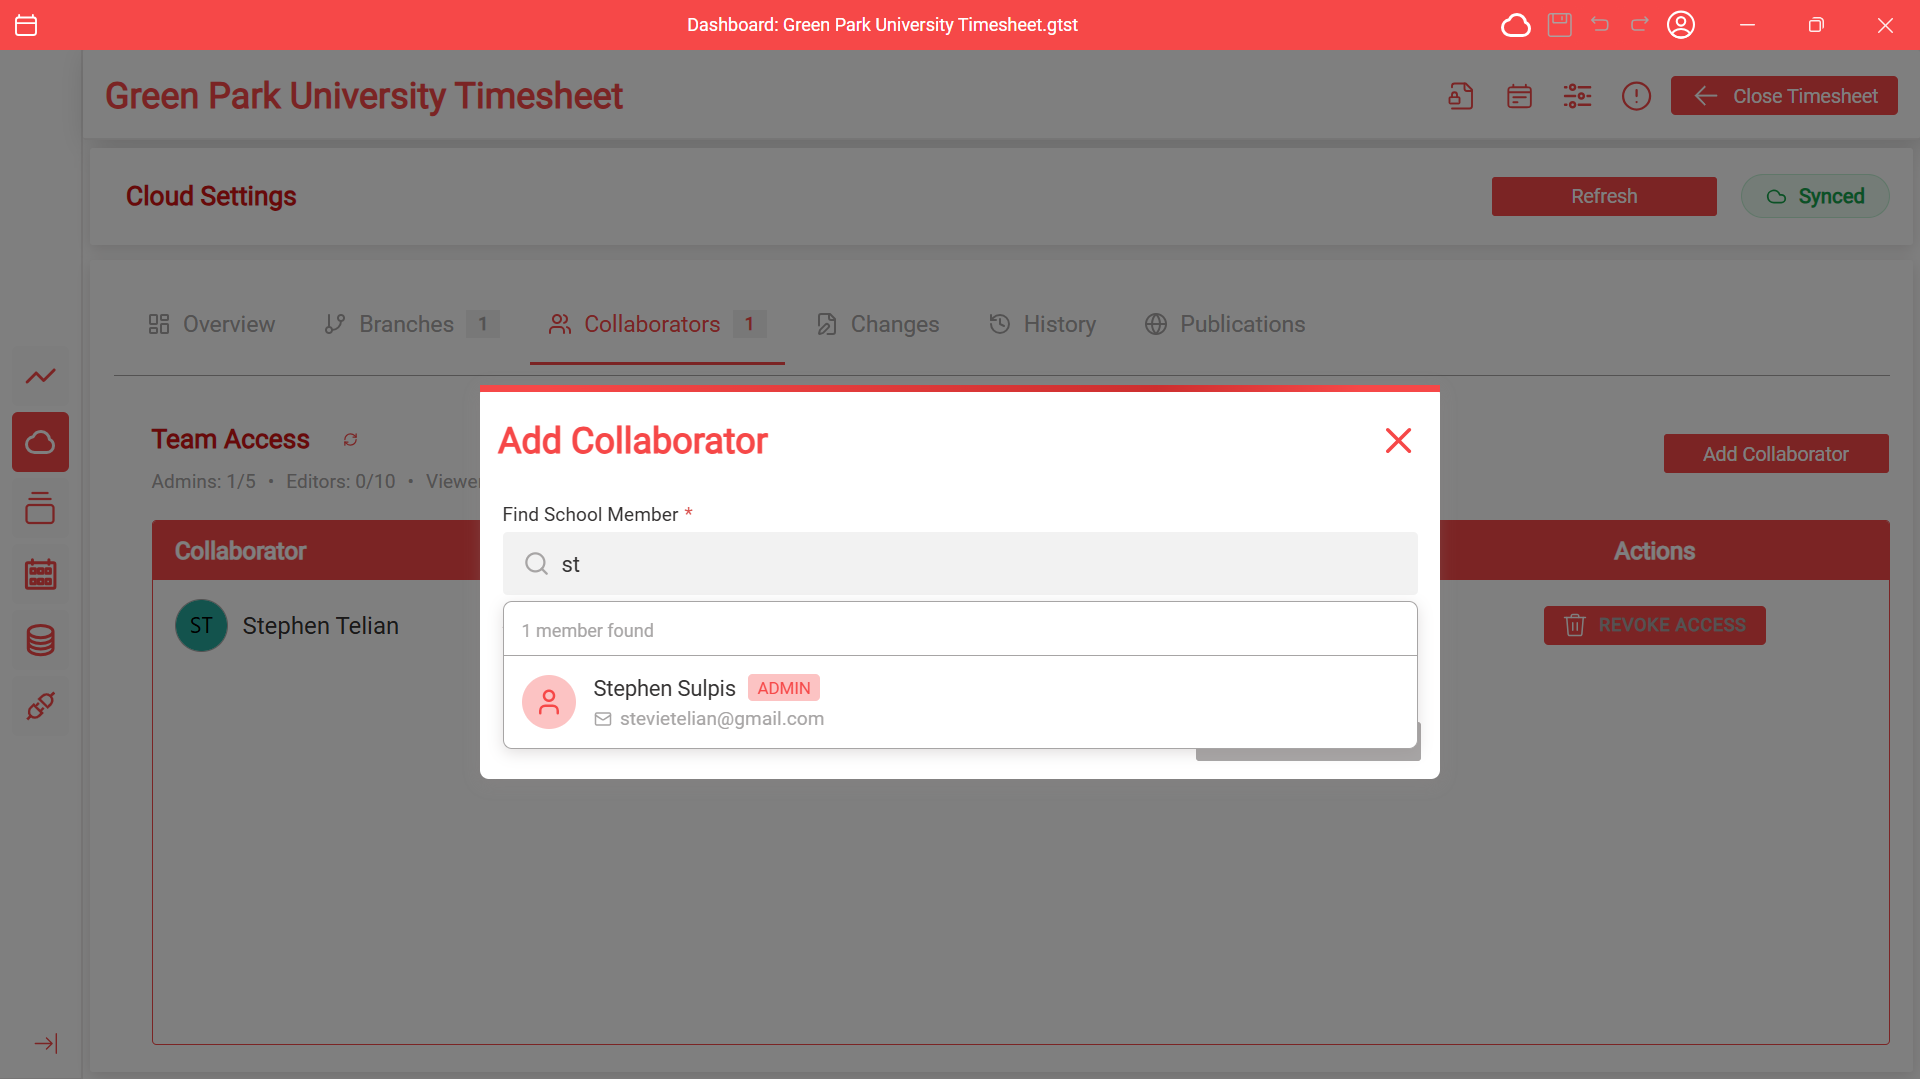The image size is (1920, 1080).
Task: Close the Add Collaborator dialog
Action: (1398, 440)
